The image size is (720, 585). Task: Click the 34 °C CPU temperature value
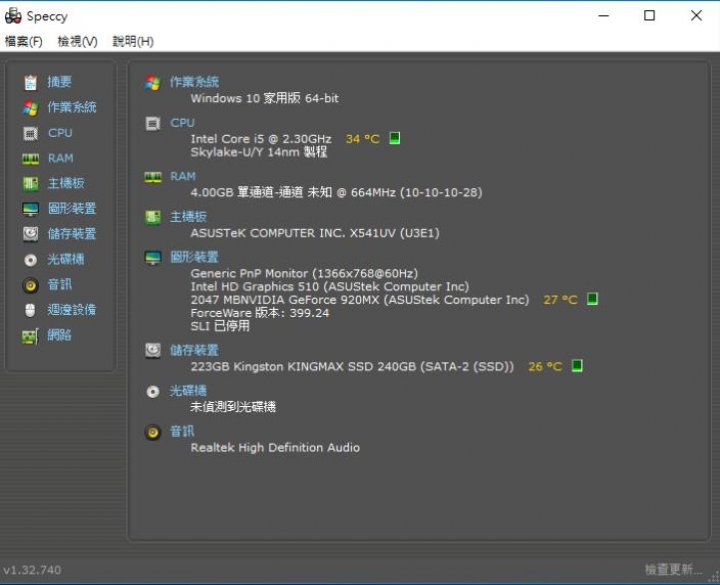click(363, 139)
